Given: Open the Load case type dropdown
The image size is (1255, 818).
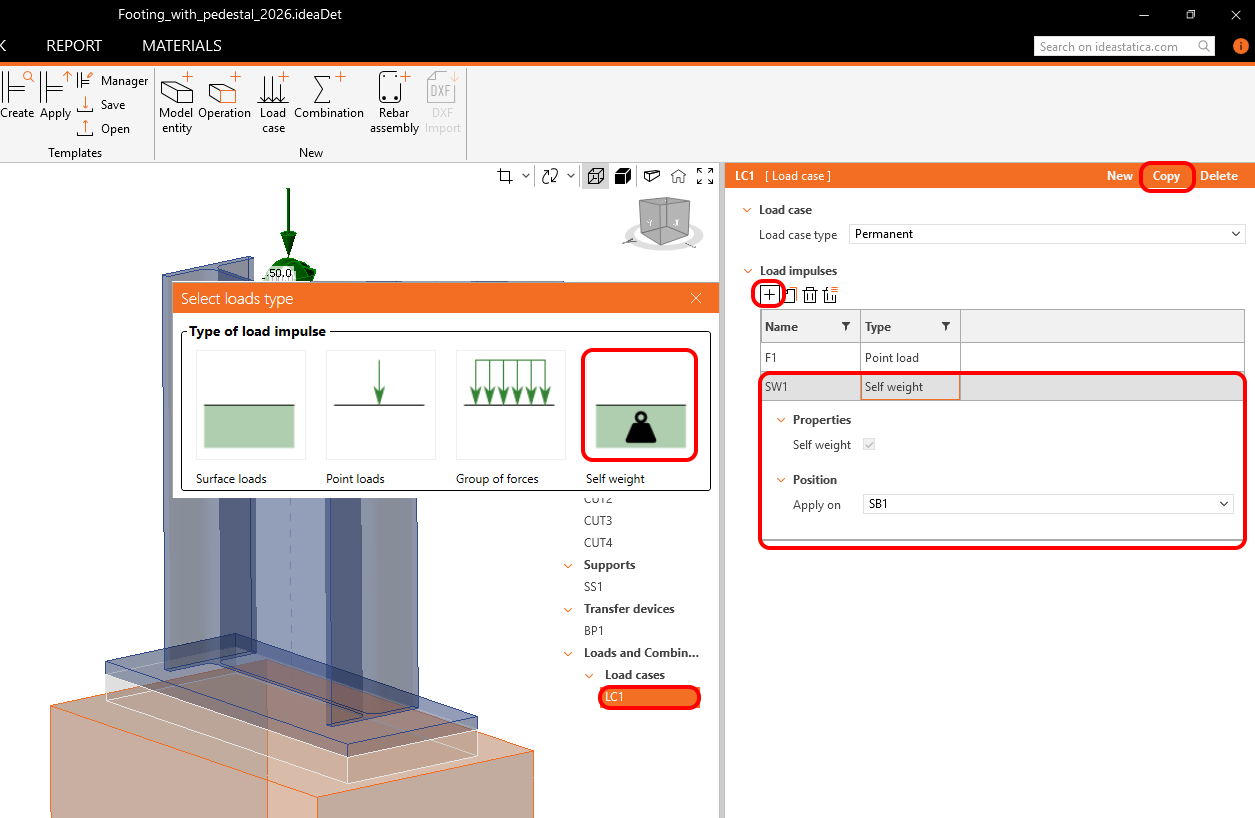Looking at the screenshot, I should 1046,234.
